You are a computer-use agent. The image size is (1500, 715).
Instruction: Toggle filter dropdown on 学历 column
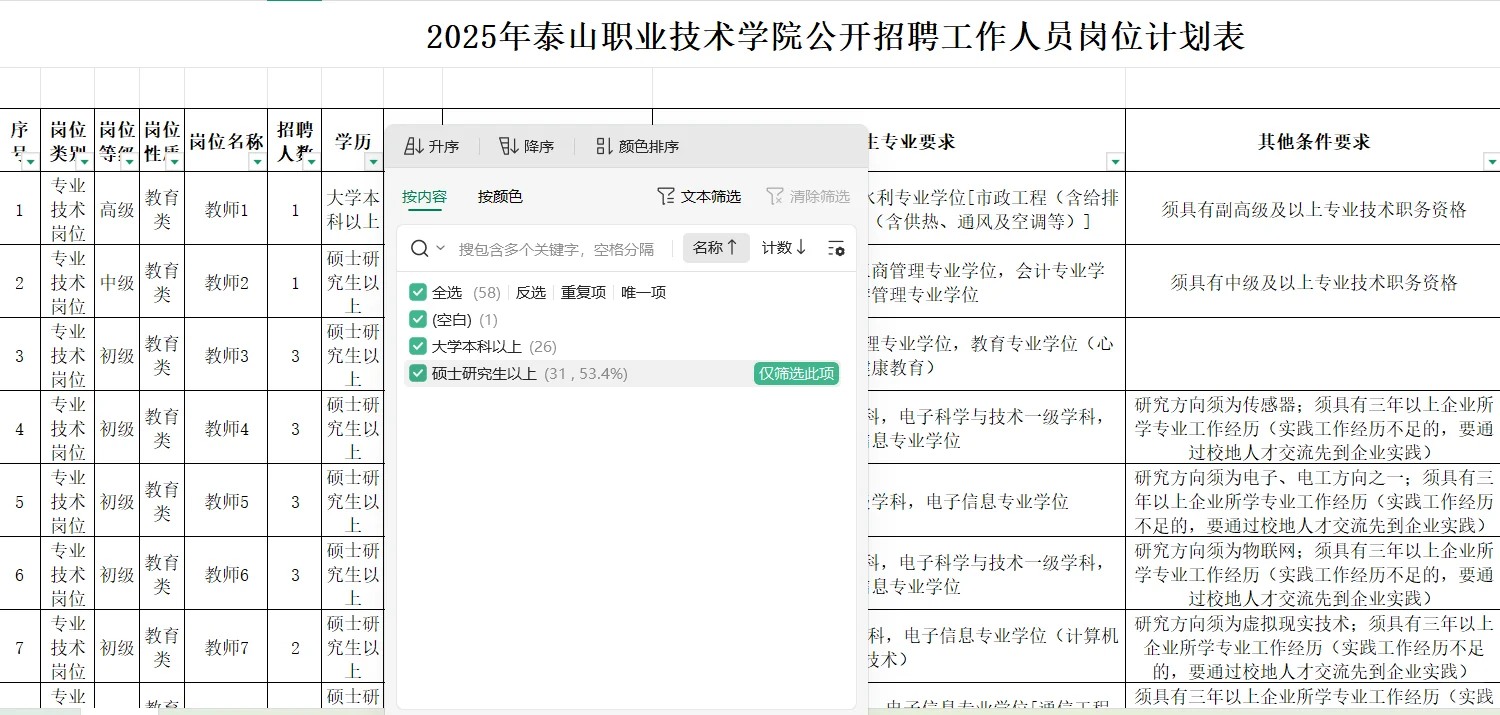373,162
